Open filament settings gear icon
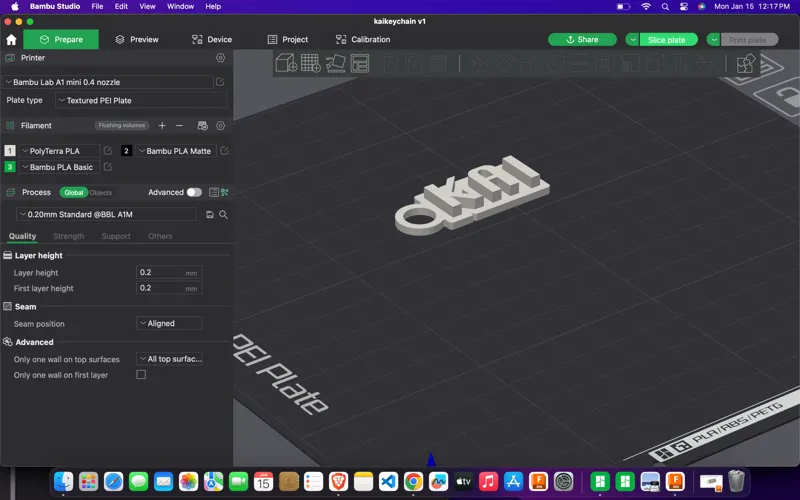 pos(220,126)
